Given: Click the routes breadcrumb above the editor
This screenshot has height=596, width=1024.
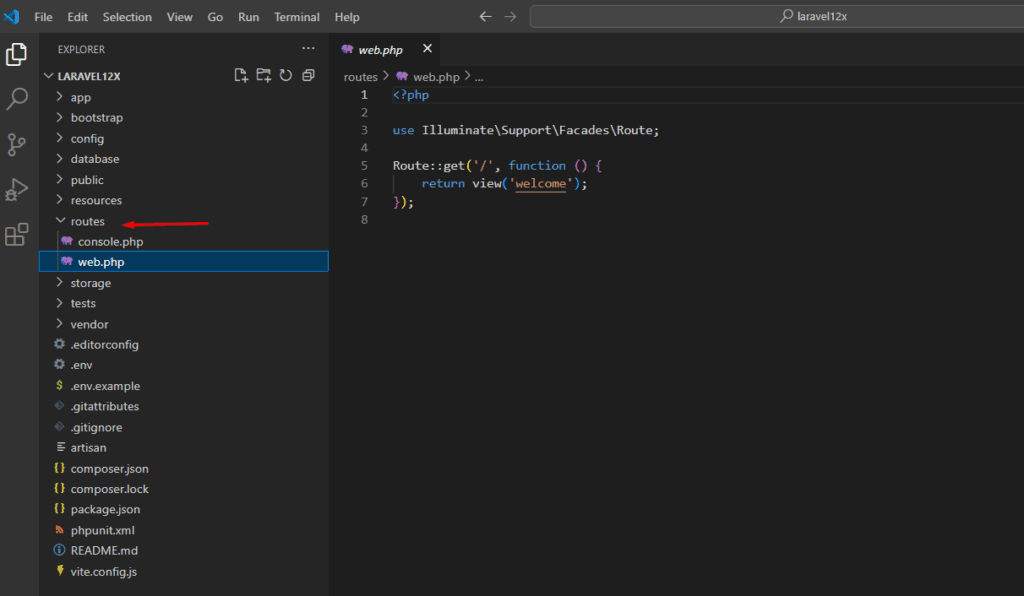Looking at the screenshot, I should click(361, 77).
